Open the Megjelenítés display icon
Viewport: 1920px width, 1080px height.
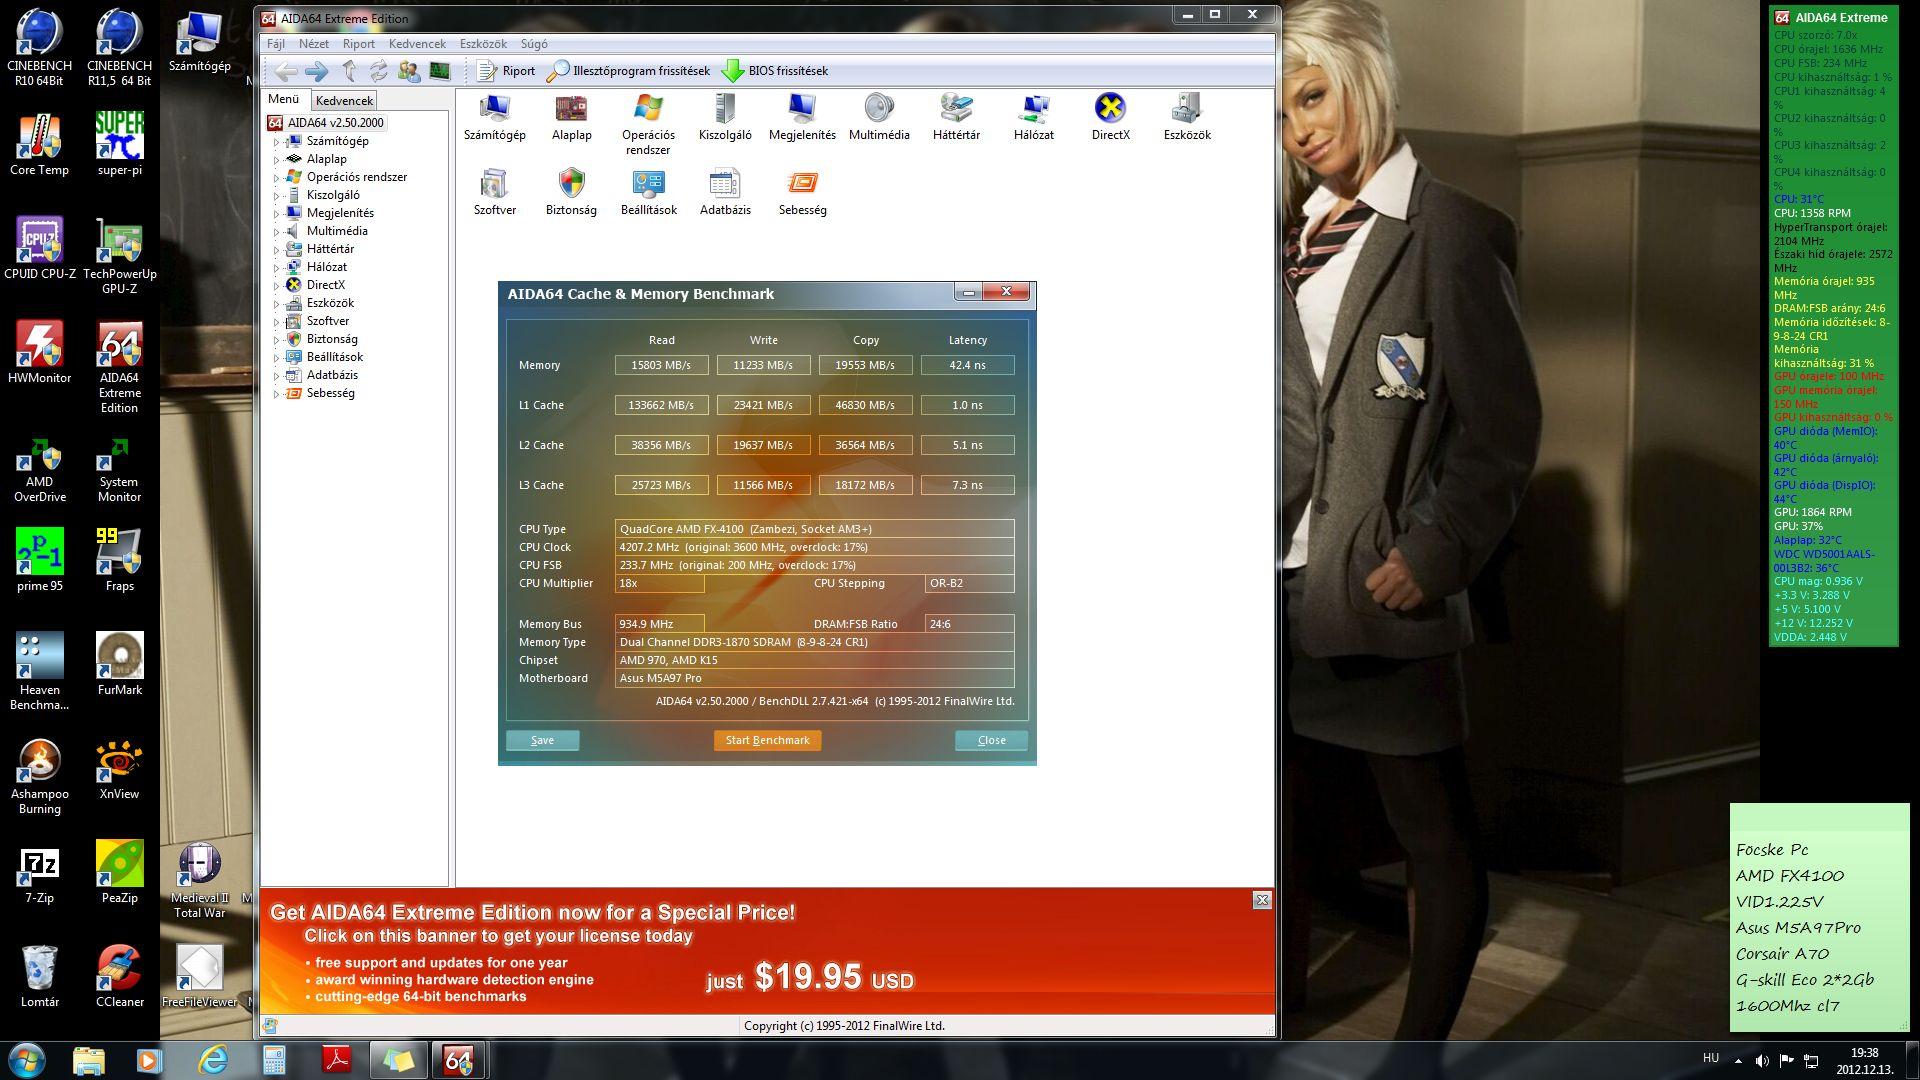coord(802,117)
